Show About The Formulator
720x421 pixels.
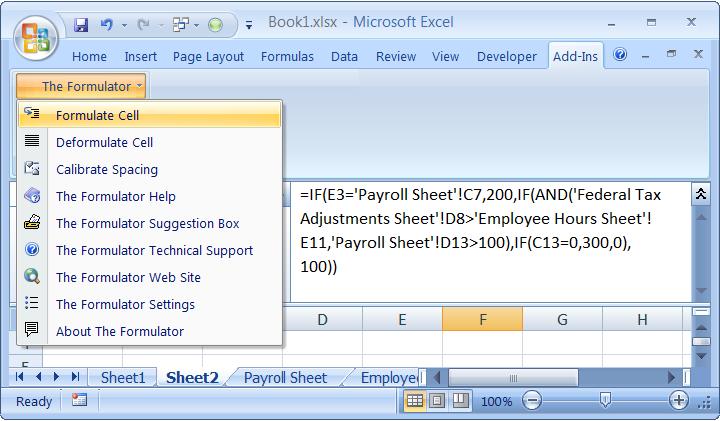[x=150, y=331]
